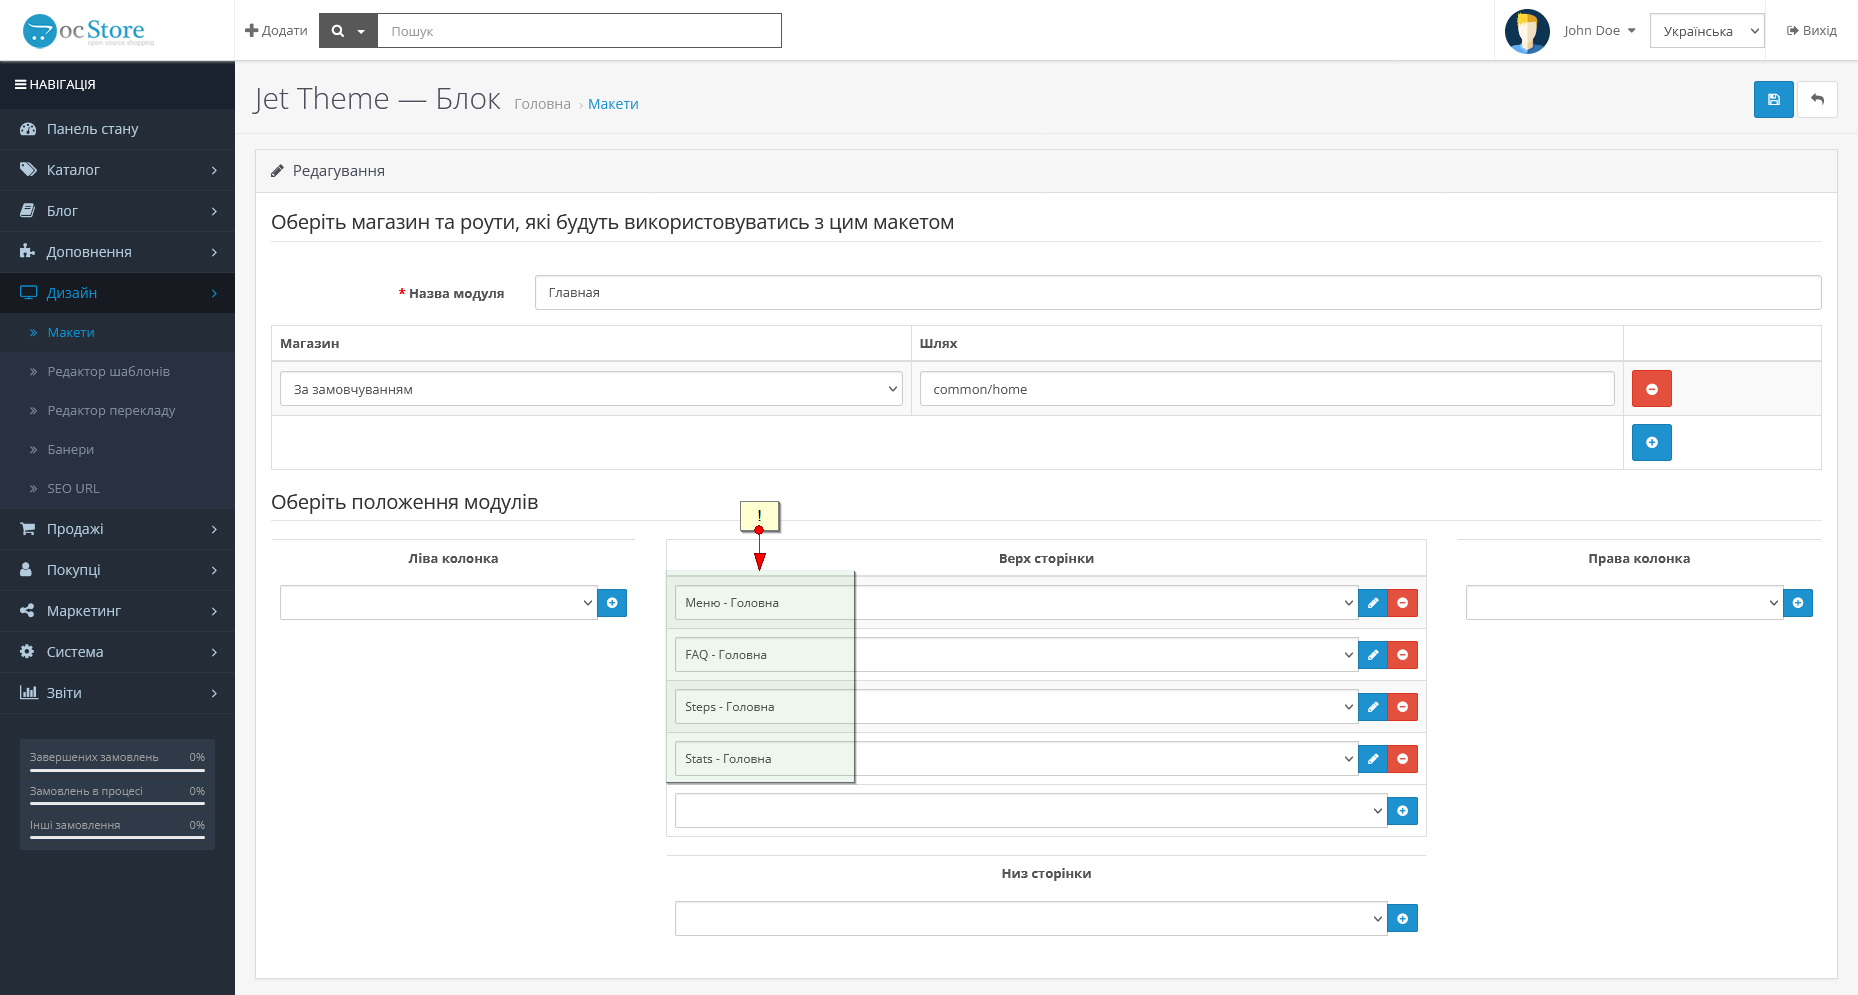Open Редактор шаблонів submenu item
The width and height of the screenshot is (1858, 995).
[x=108, y=372]
